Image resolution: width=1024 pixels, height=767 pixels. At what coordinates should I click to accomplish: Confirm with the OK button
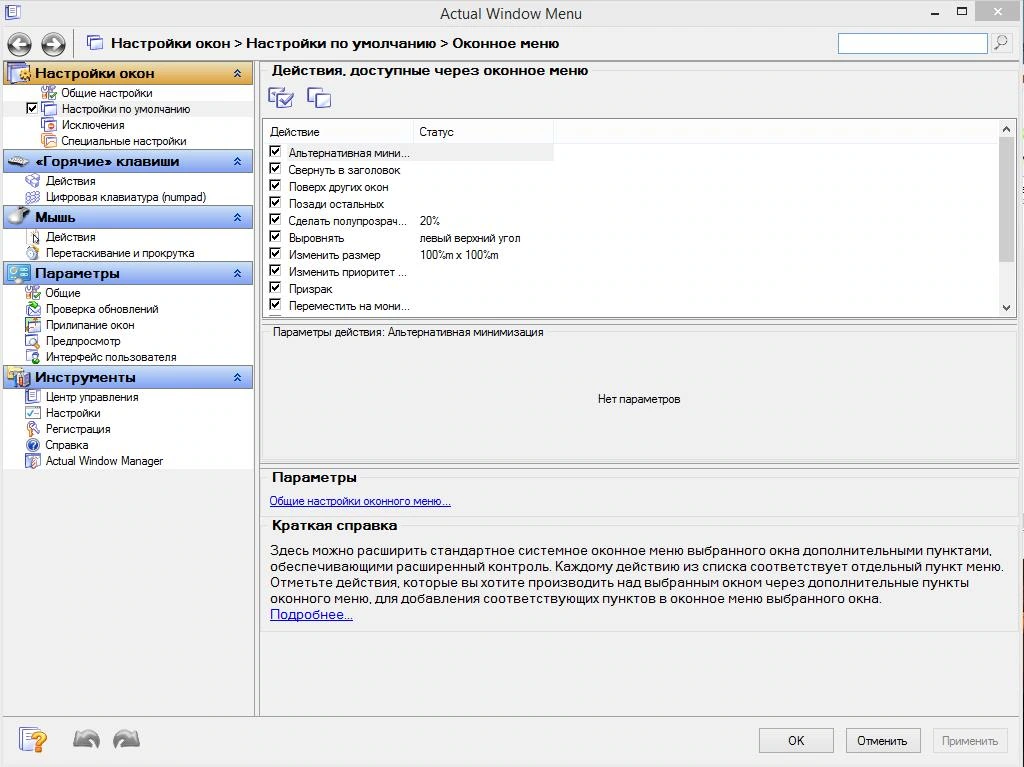click(796, 741)
